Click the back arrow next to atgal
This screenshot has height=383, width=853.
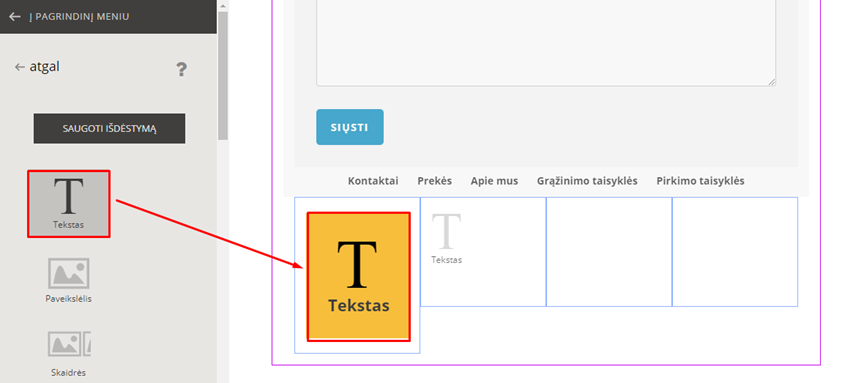pyautogui.click(x=20, y=67)
